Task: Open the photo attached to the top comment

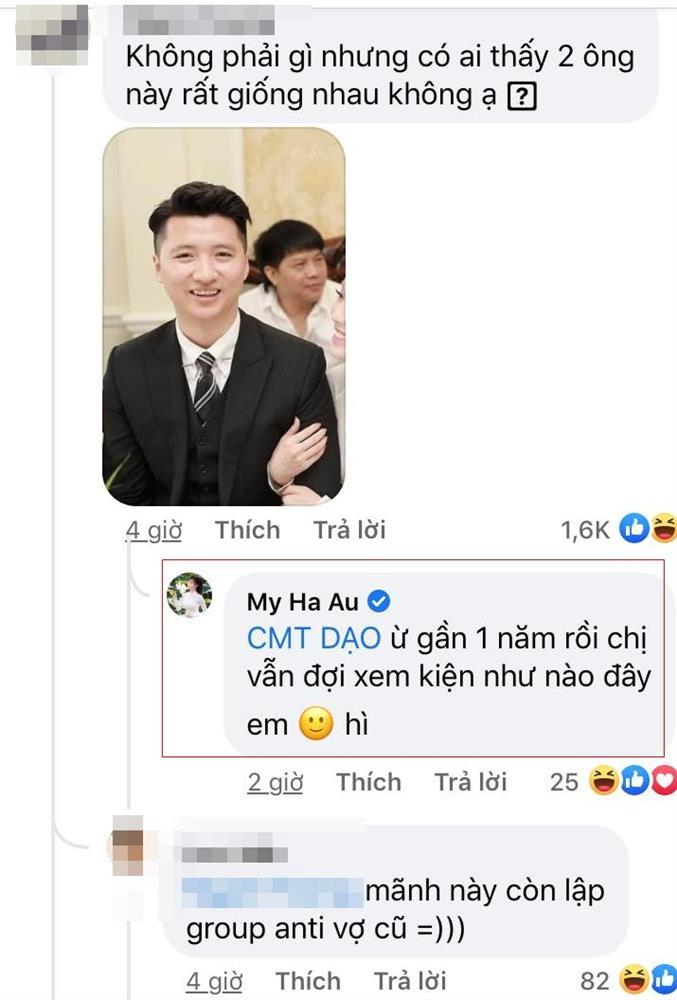Action: [x=224, y=316]
